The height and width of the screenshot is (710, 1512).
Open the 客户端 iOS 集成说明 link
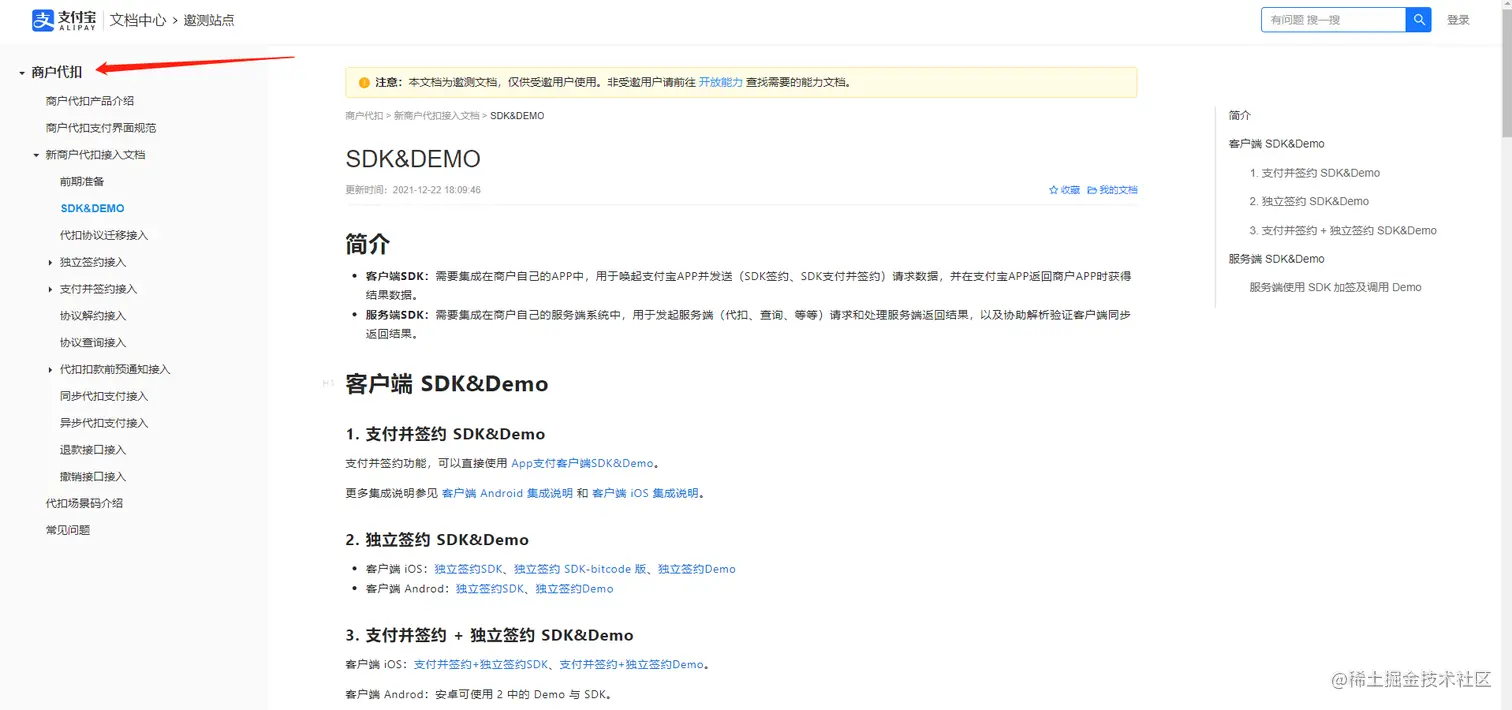(x=645, y=494)
